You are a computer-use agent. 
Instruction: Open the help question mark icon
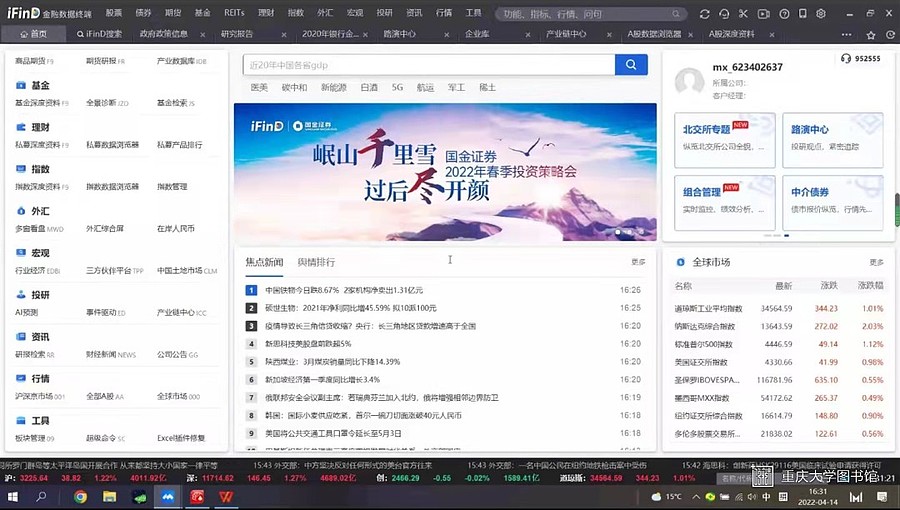[x=784, y=14]
